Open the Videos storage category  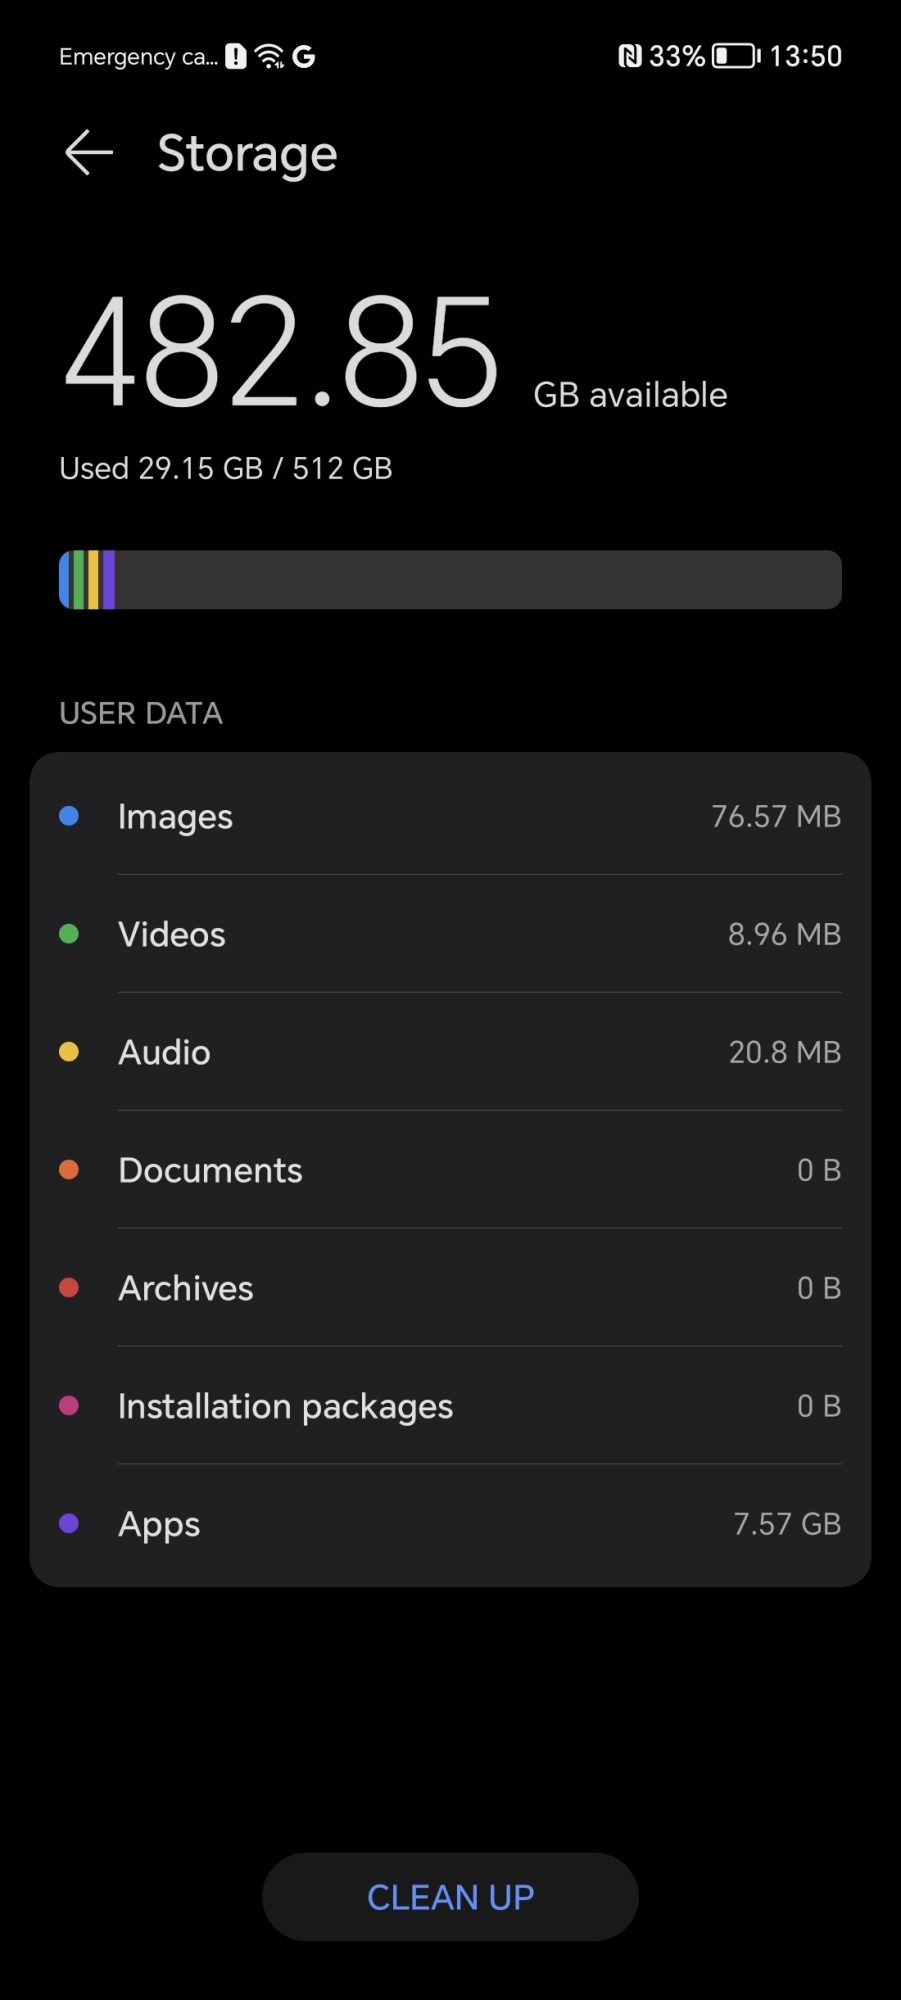(450, 934)
